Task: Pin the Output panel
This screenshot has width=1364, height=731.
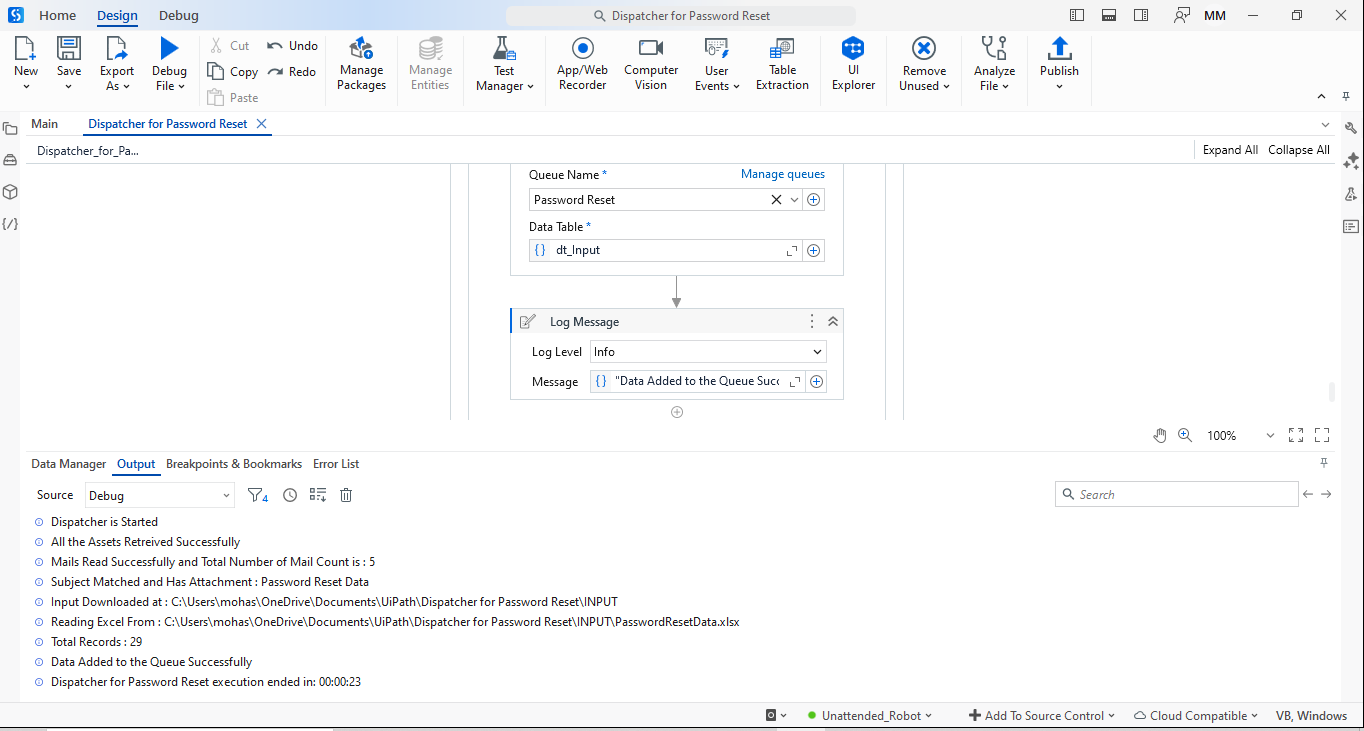Action: pyautogui.click(x=1324, y=463)
